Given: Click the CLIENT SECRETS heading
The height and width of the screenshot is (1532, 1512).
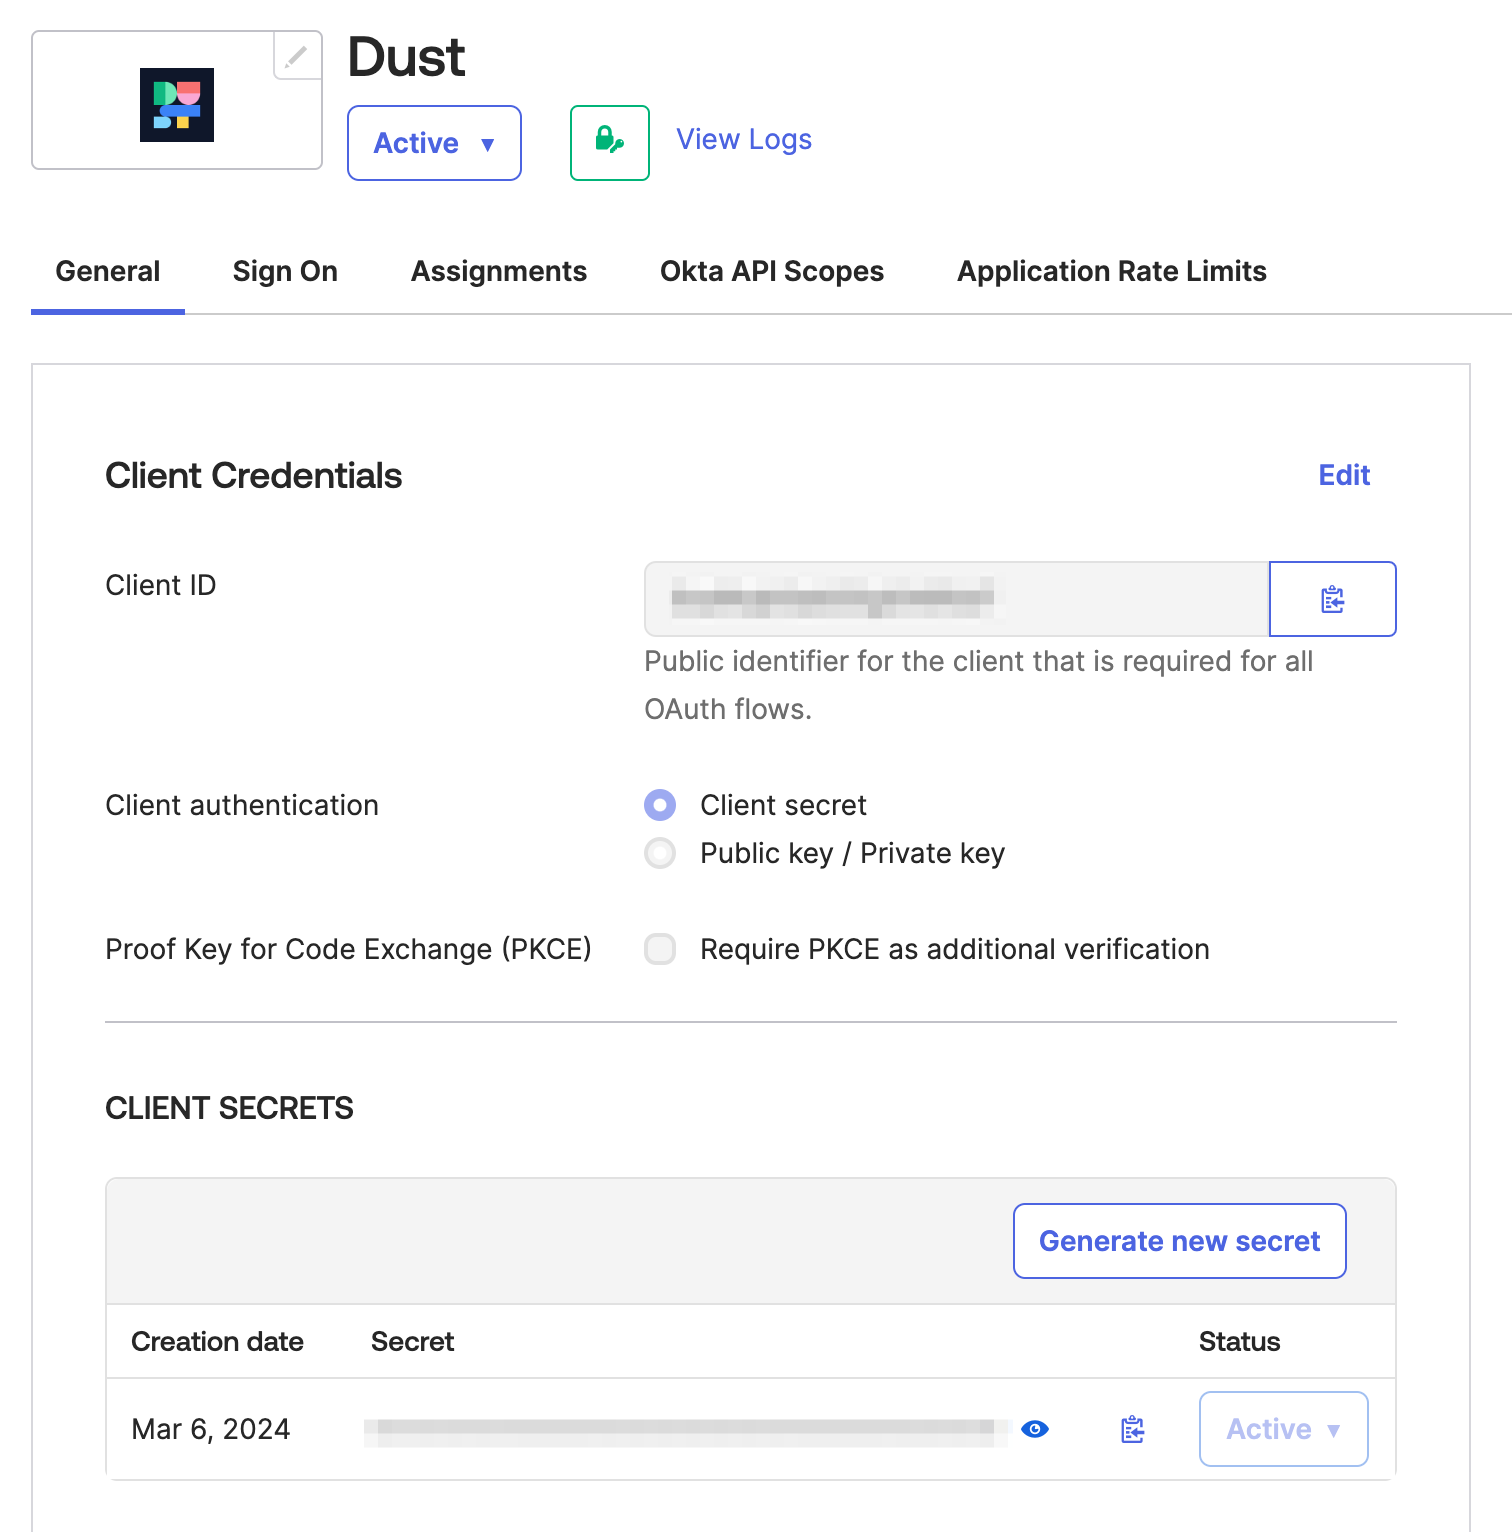Looking at the screenshot, I should 230,1108.
